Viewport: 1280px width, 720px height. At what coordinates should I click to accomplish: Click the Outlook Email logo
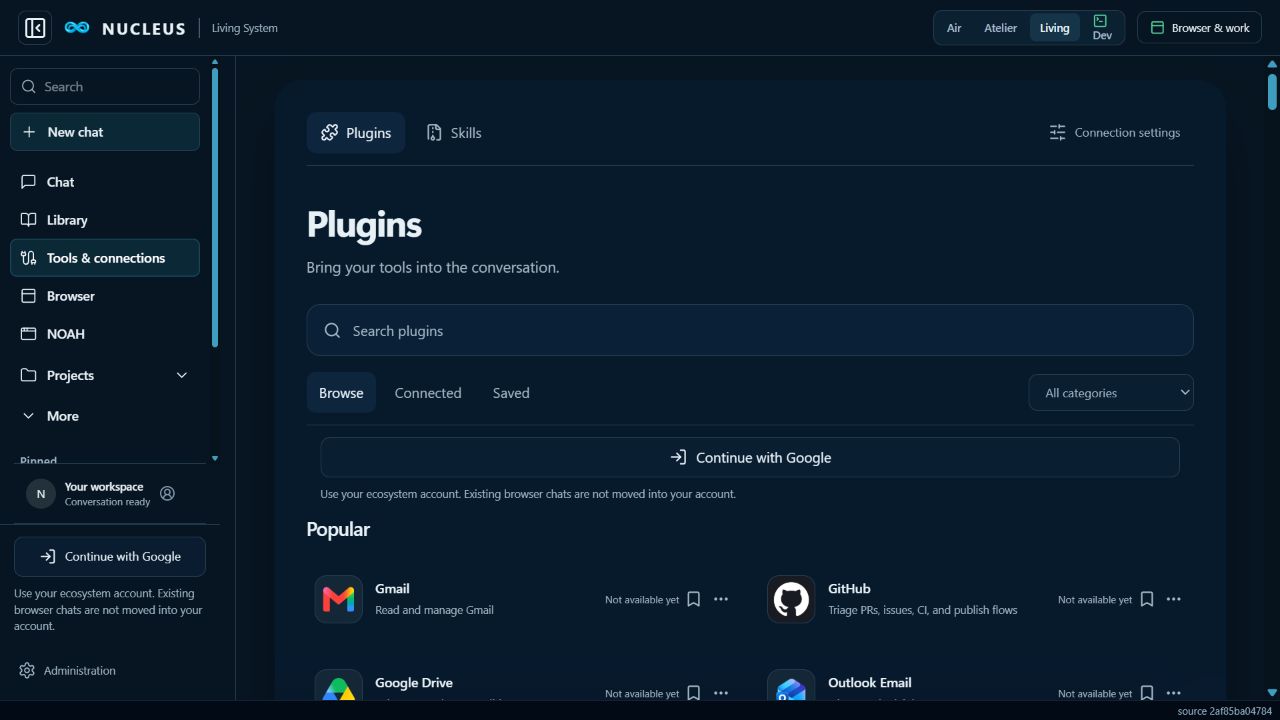(x=791, y=685)
